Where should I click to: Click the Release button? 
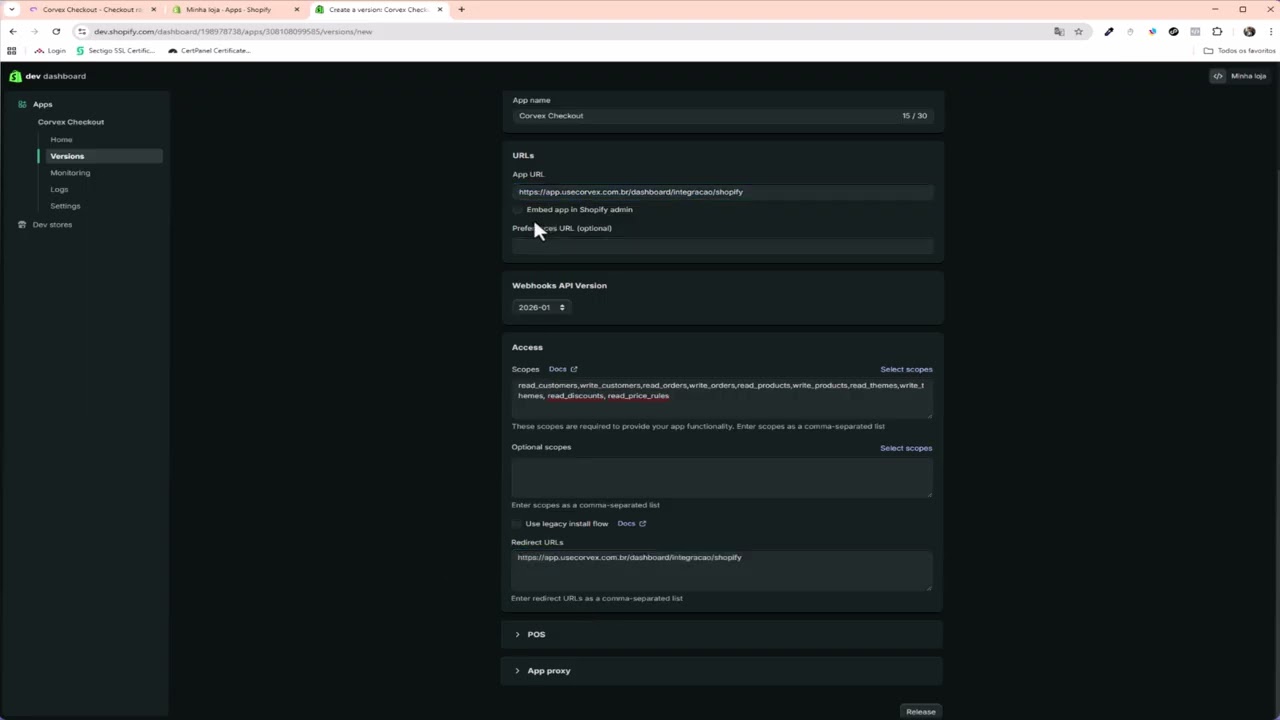[920, 711]
